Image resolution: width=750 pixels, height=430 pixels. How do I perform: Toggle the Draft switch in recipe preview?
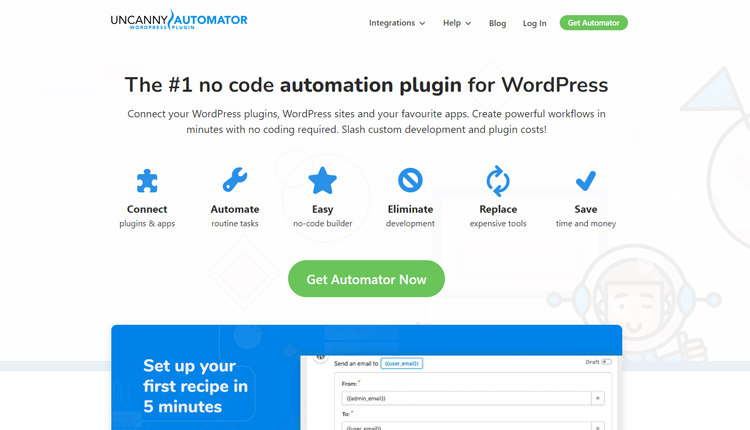tap(607, 362)
